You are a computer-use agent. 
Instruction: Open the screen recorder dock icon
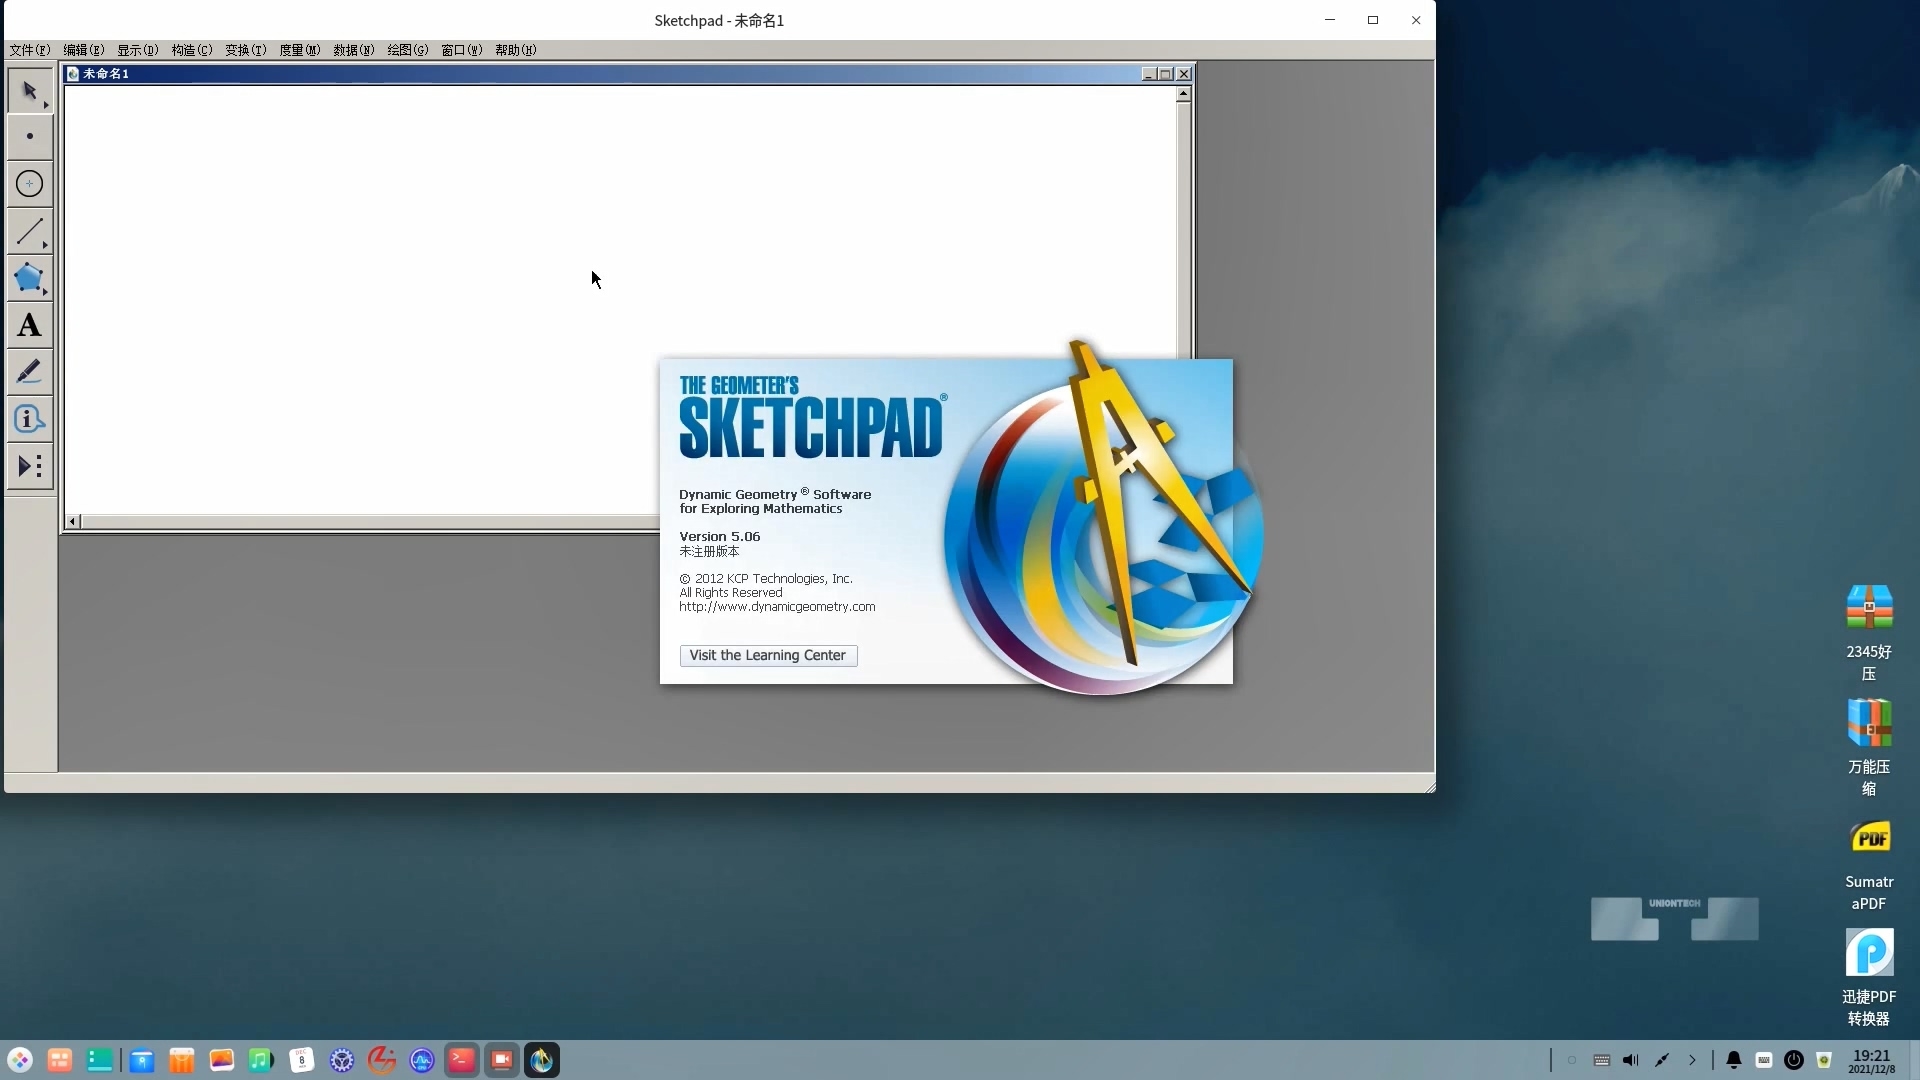coord(502,1060)
